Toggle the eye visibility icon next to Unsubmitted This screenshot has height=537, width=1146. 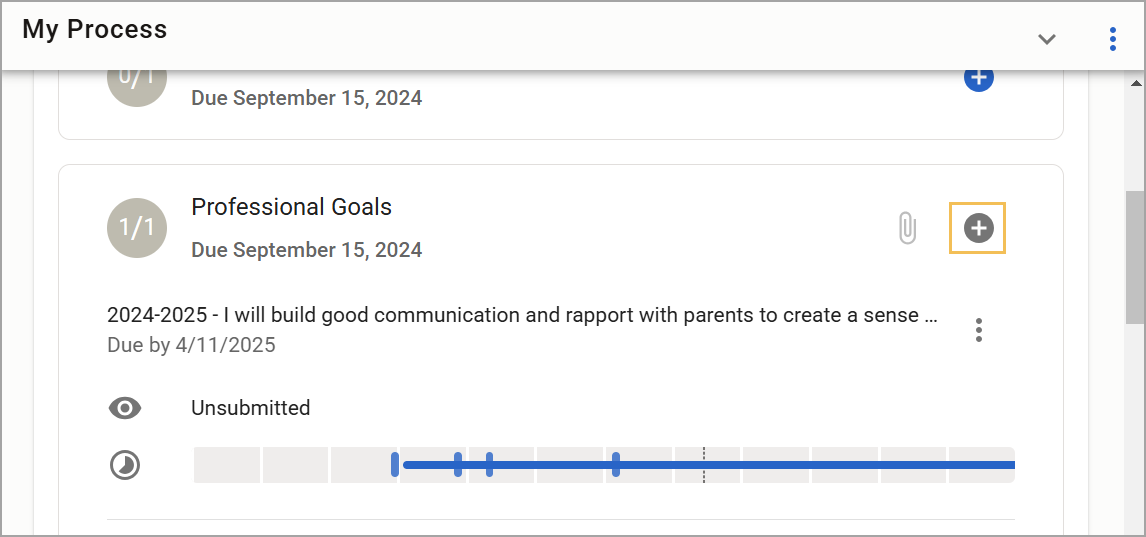point(125,408)
